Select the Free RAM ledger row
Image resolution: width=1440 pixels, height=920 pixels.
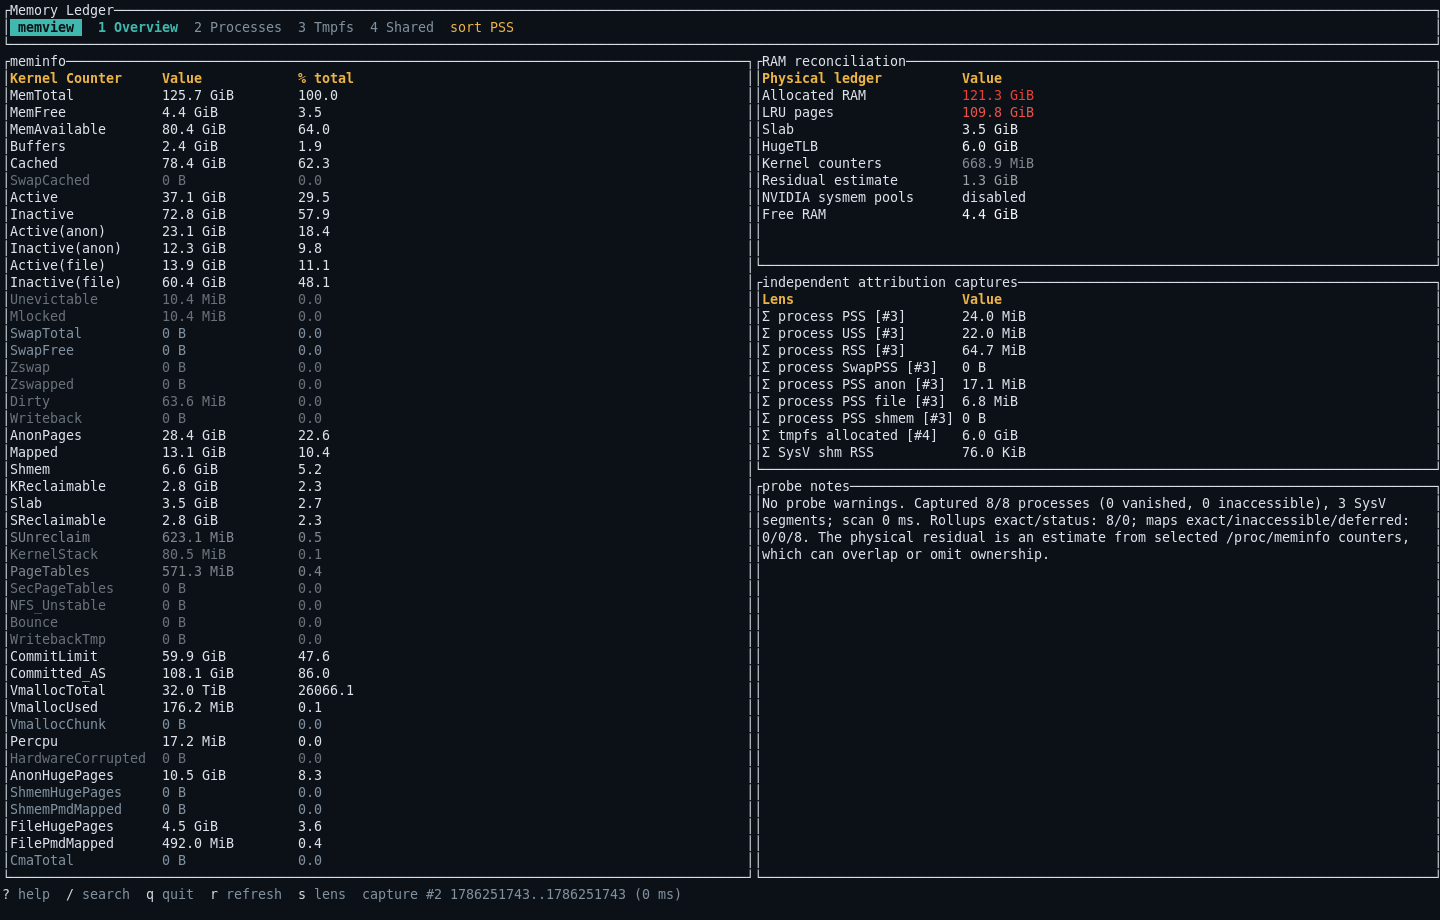click(1098, 214)
